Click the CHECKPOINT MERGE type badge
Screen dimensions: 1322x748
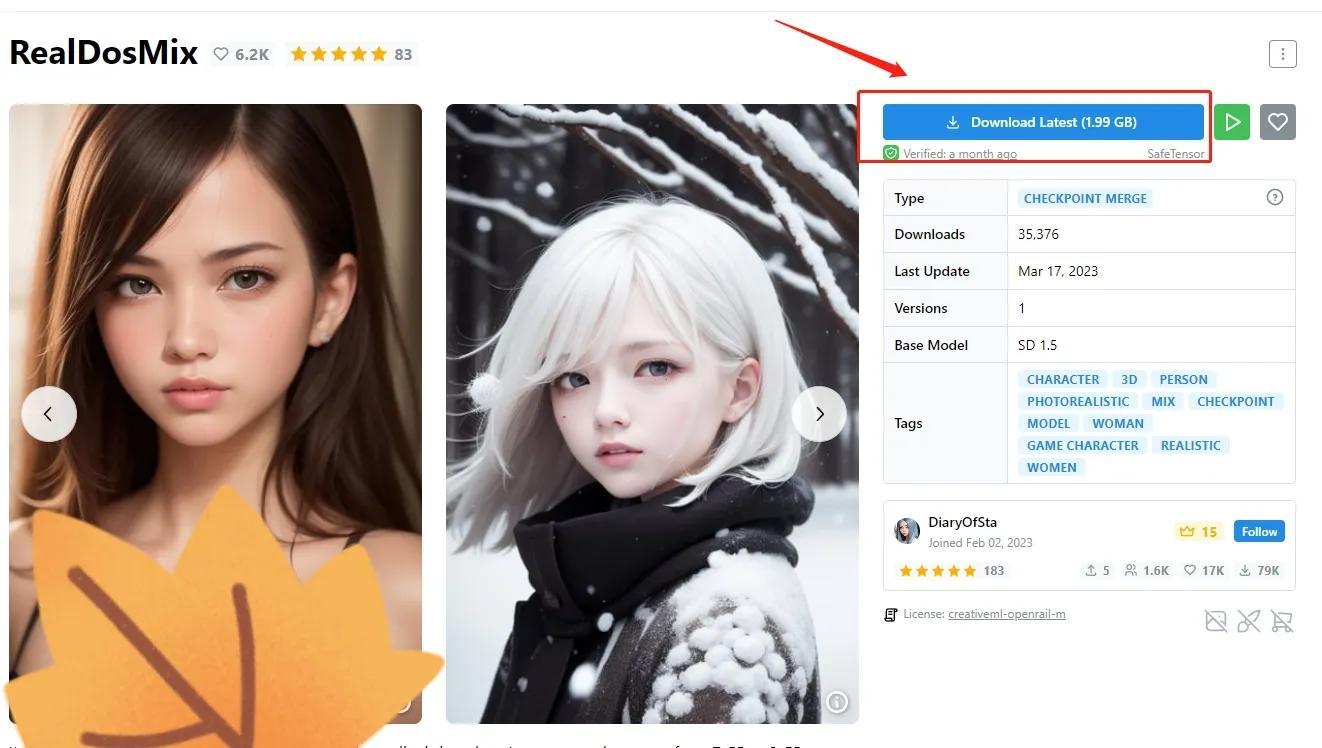[x=1085, y=198]
